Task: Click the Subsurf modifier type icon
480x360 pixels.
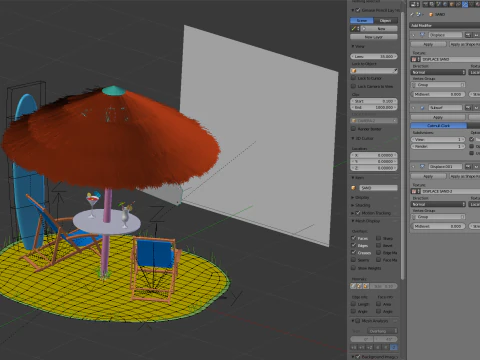Action: pyautogui.click(x=422, y=108)
